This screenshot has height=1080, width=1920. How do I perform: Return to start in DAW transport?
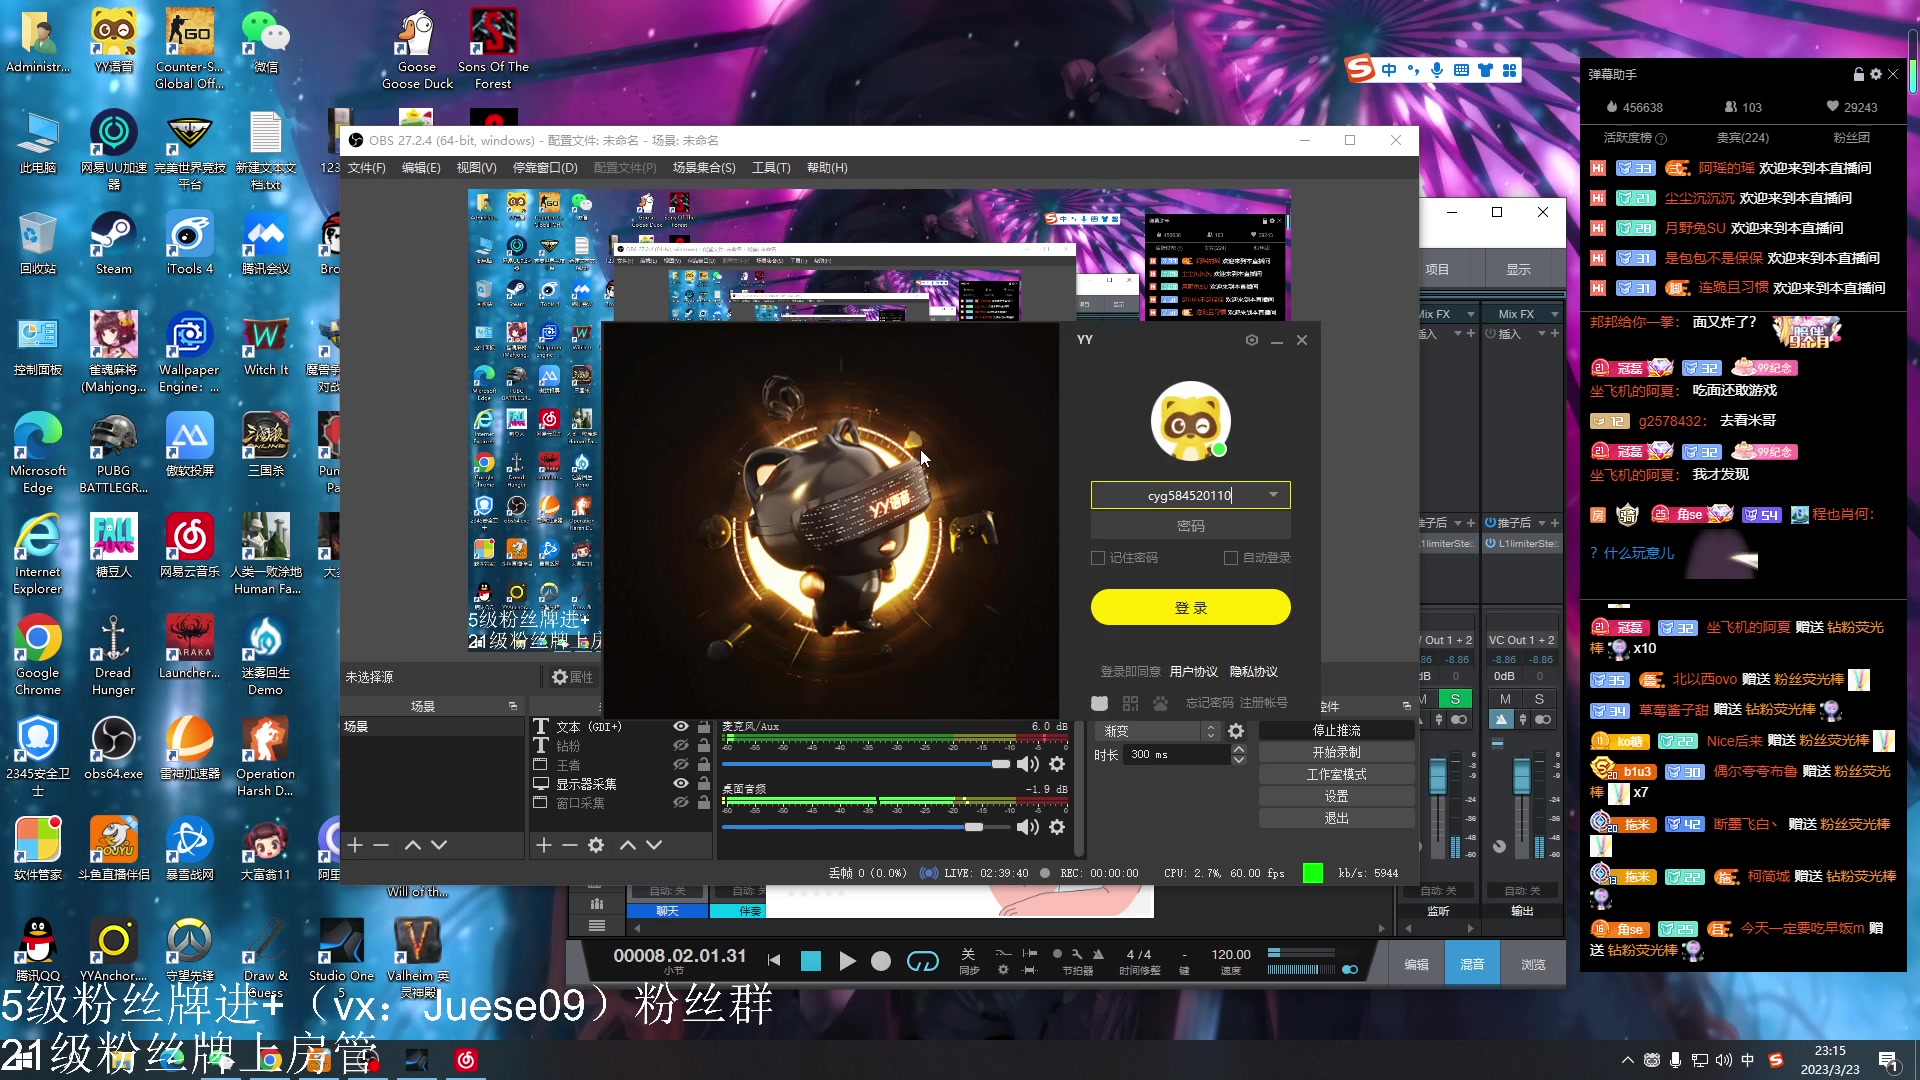(x=774, y=960)
